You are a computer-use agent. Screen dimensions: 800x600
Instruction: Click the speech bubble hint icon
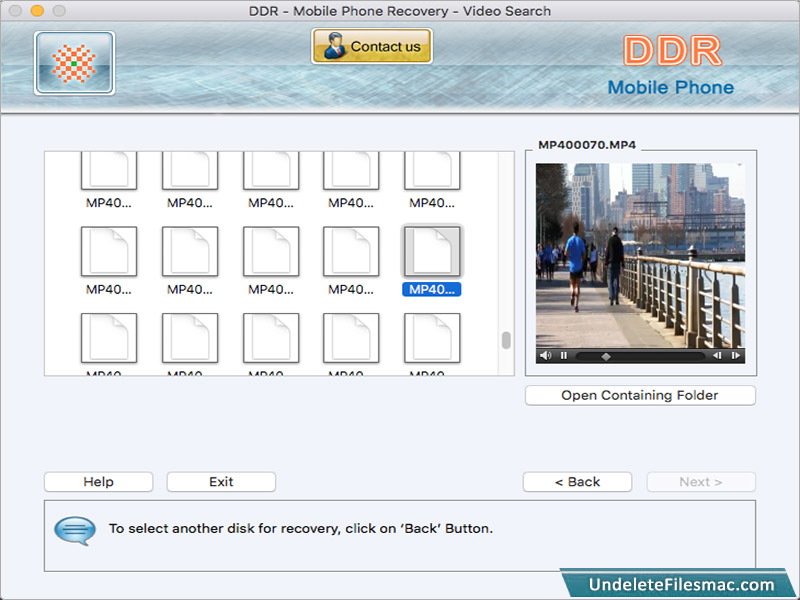74,531
